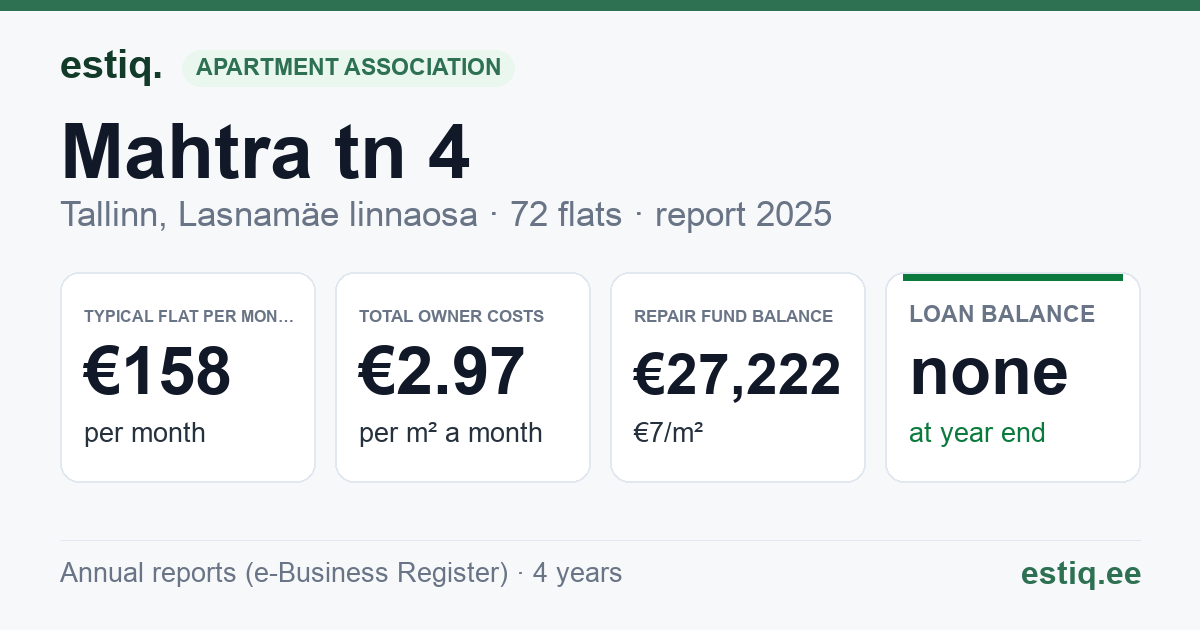Click the Tallinn, Lasnamäe linnaosa subtitle text
1200x630 pixels.
(268, 214)
